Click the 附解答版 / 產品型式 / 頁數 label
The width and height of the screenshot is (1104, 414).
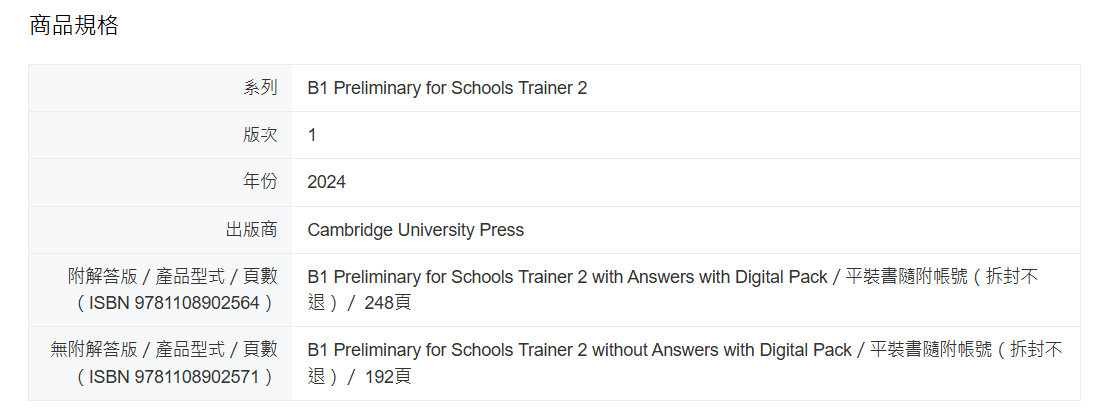point(172,277)
